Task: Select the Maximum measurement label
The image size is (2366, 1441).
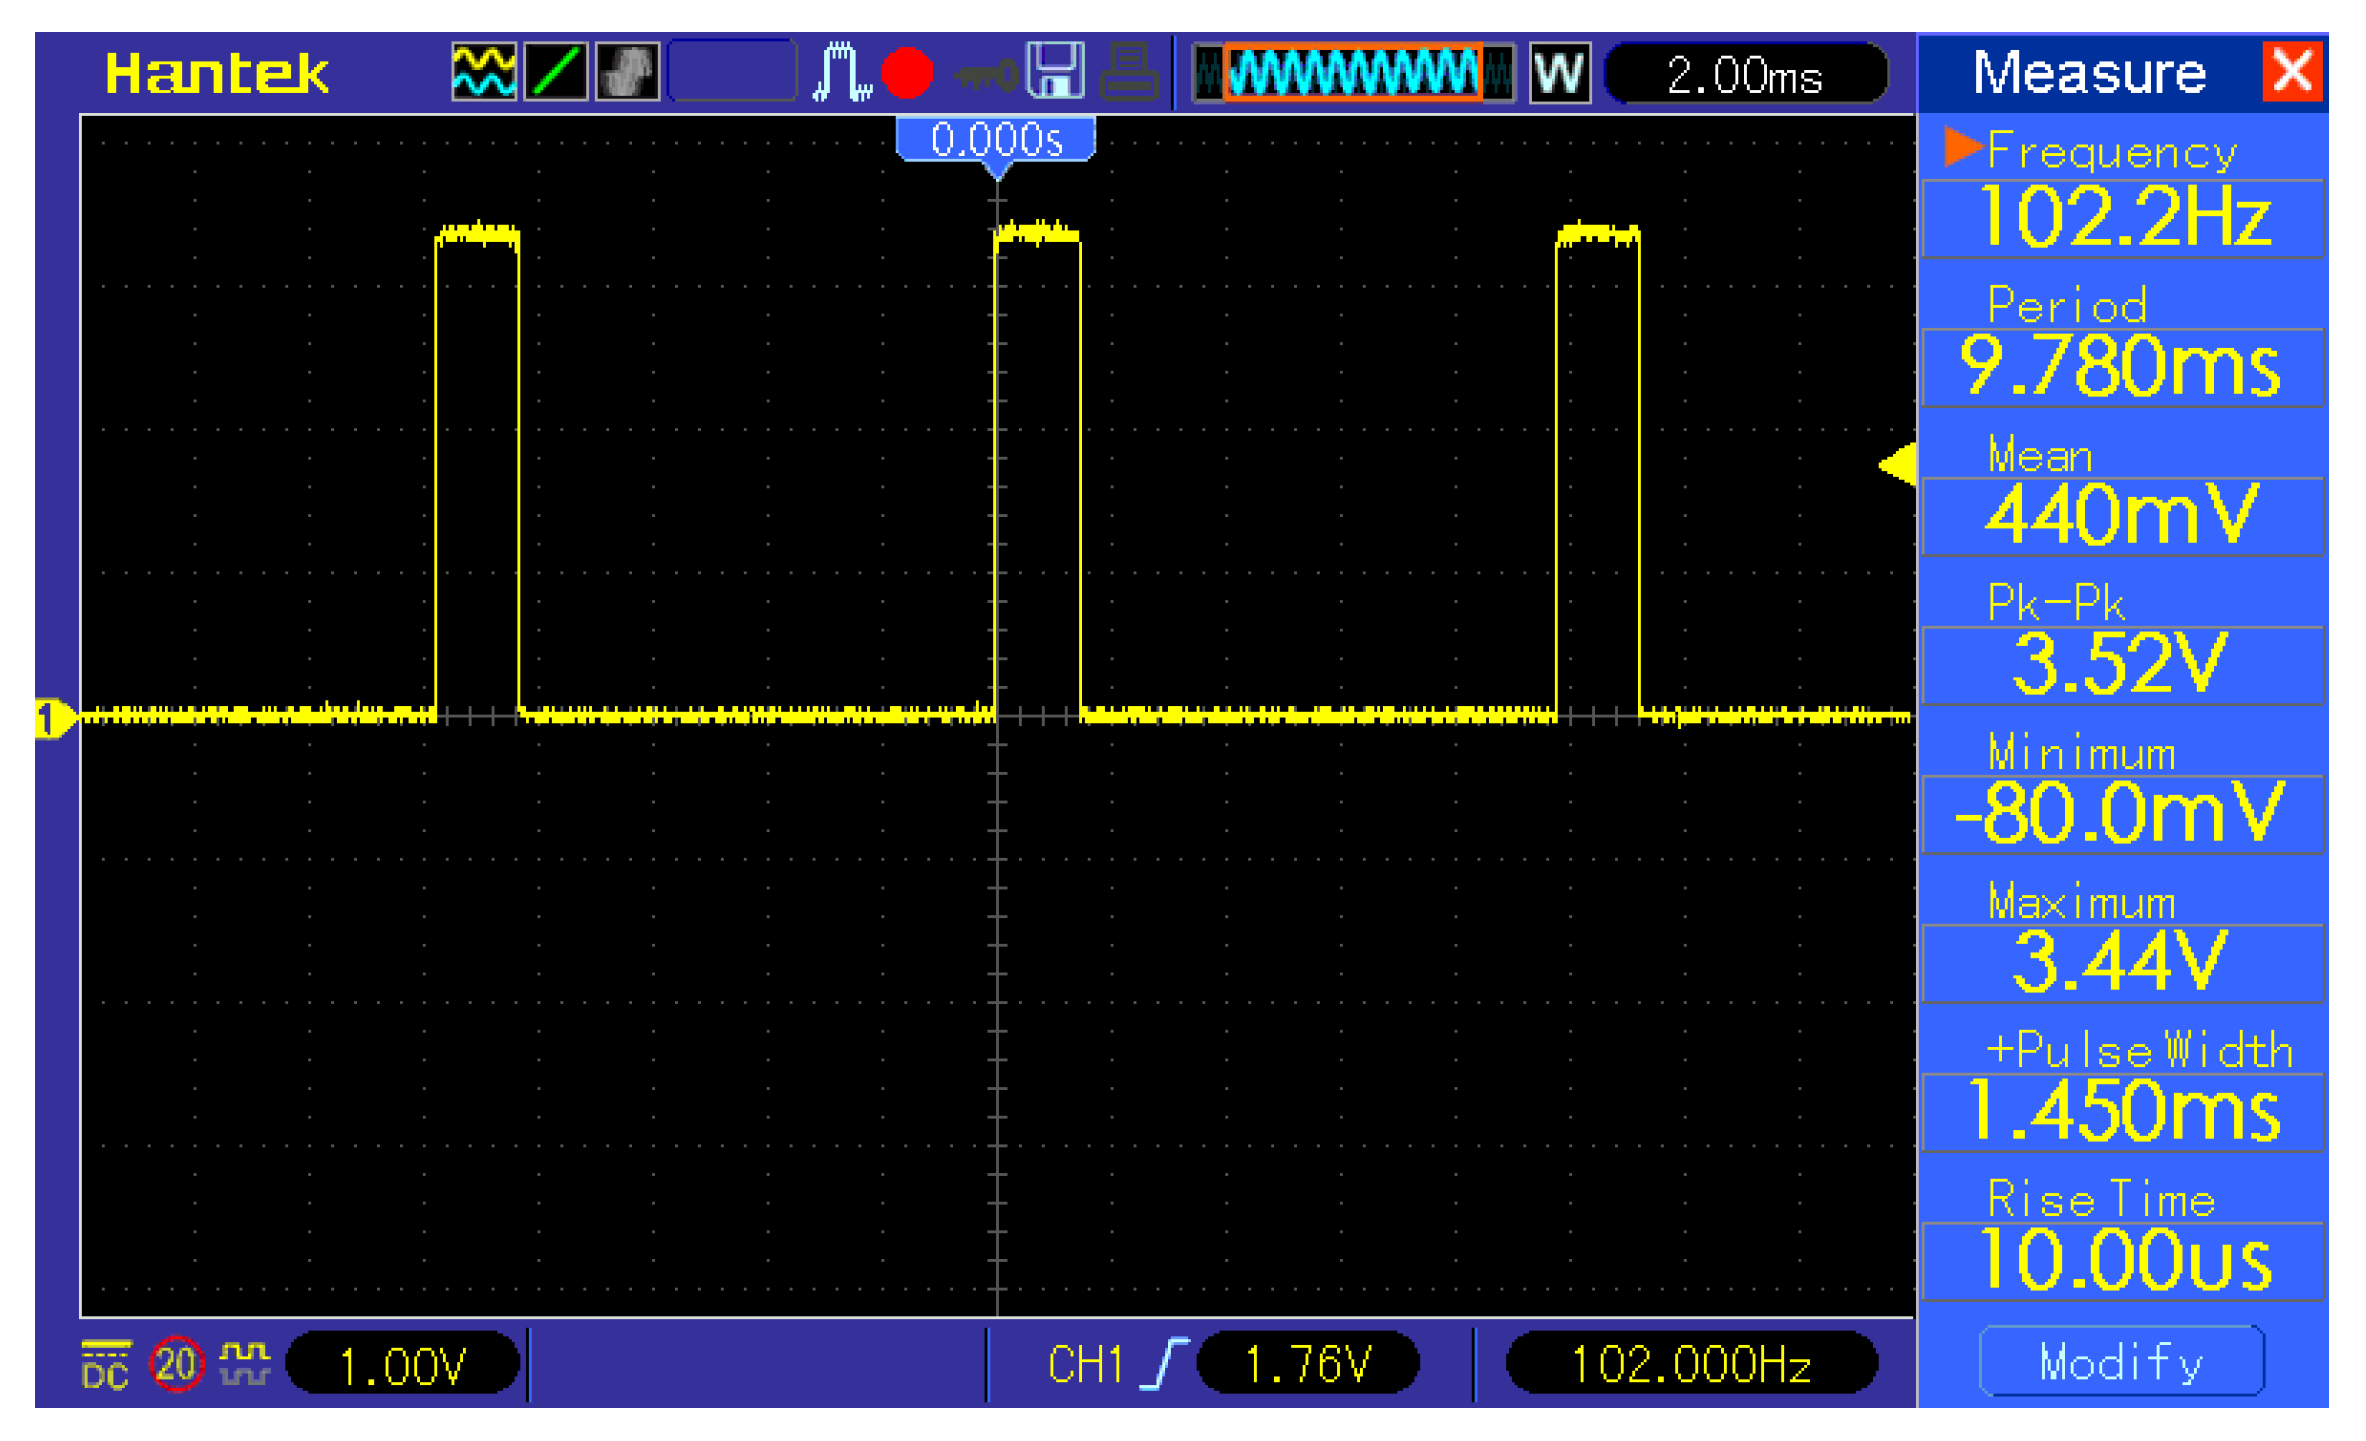Action: 2081,902
